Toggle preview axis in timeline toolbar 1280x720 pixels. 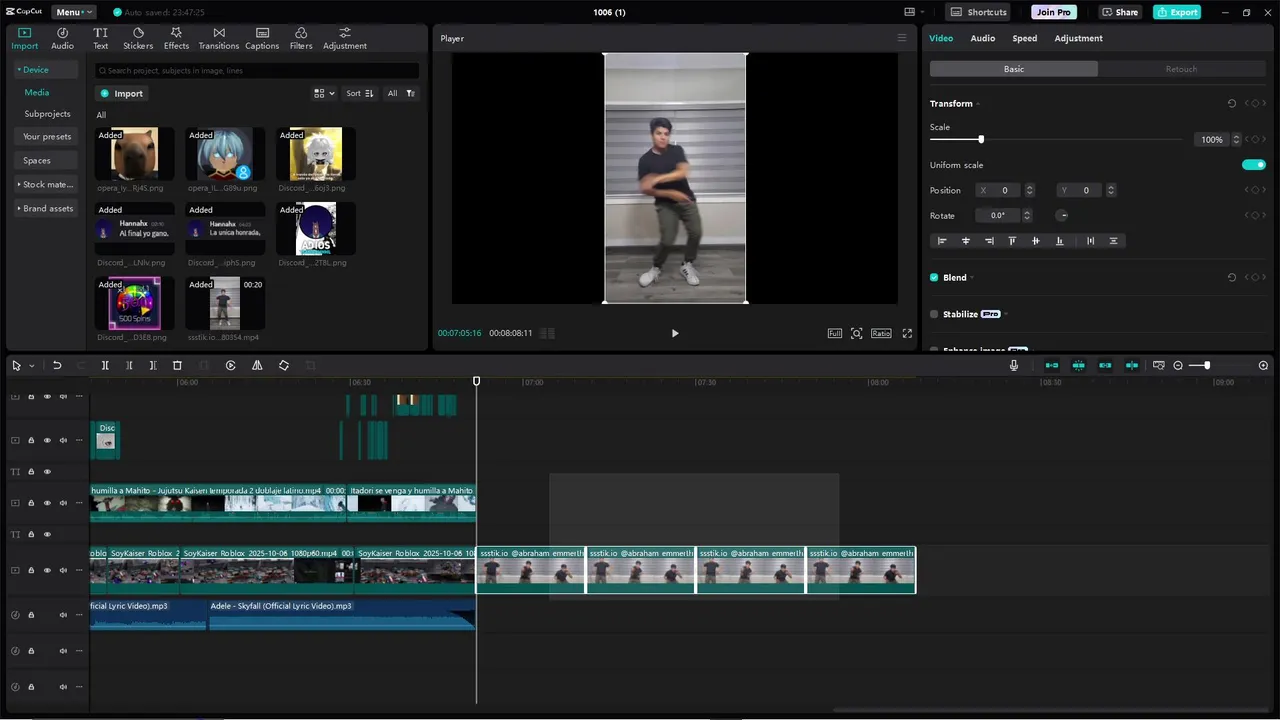click(x=1132, y=365)
